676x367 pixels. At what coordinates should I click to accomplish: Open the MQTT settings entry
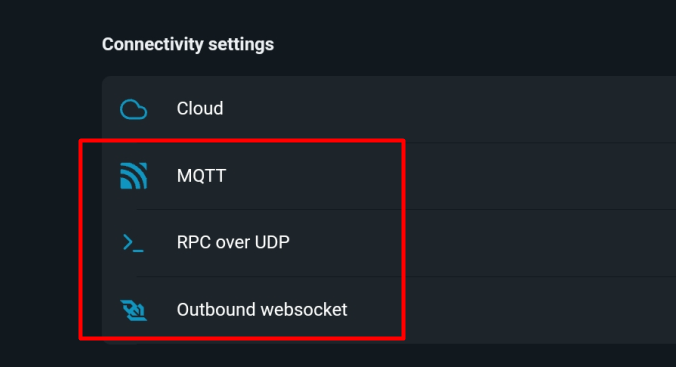tap(389, 176)
